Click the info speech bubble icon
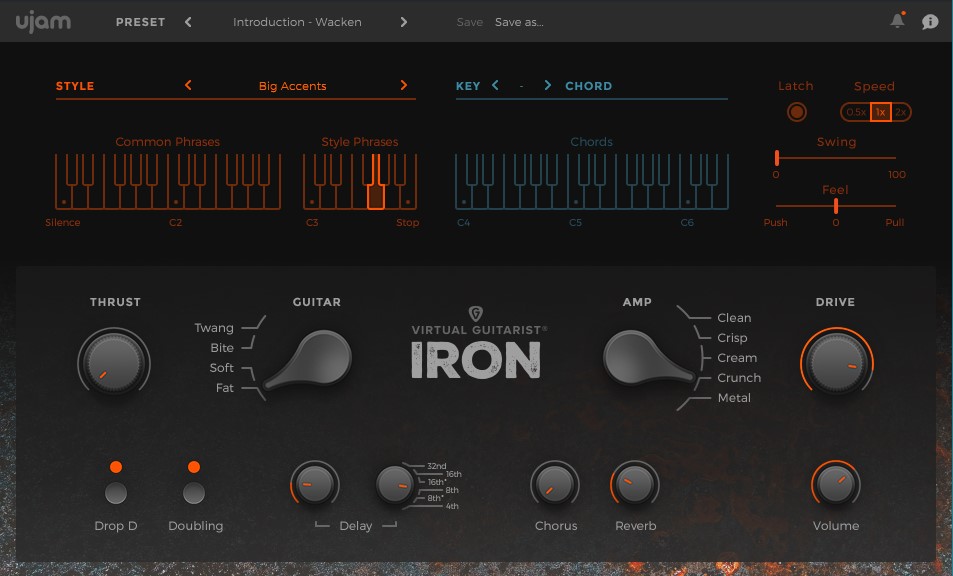 click(x=930, y=22)
